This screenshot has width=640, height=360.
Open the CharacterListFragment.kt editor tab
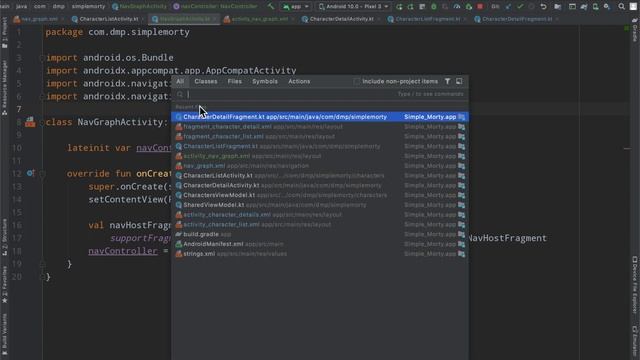pyautogui.click(x=427, y=19)
